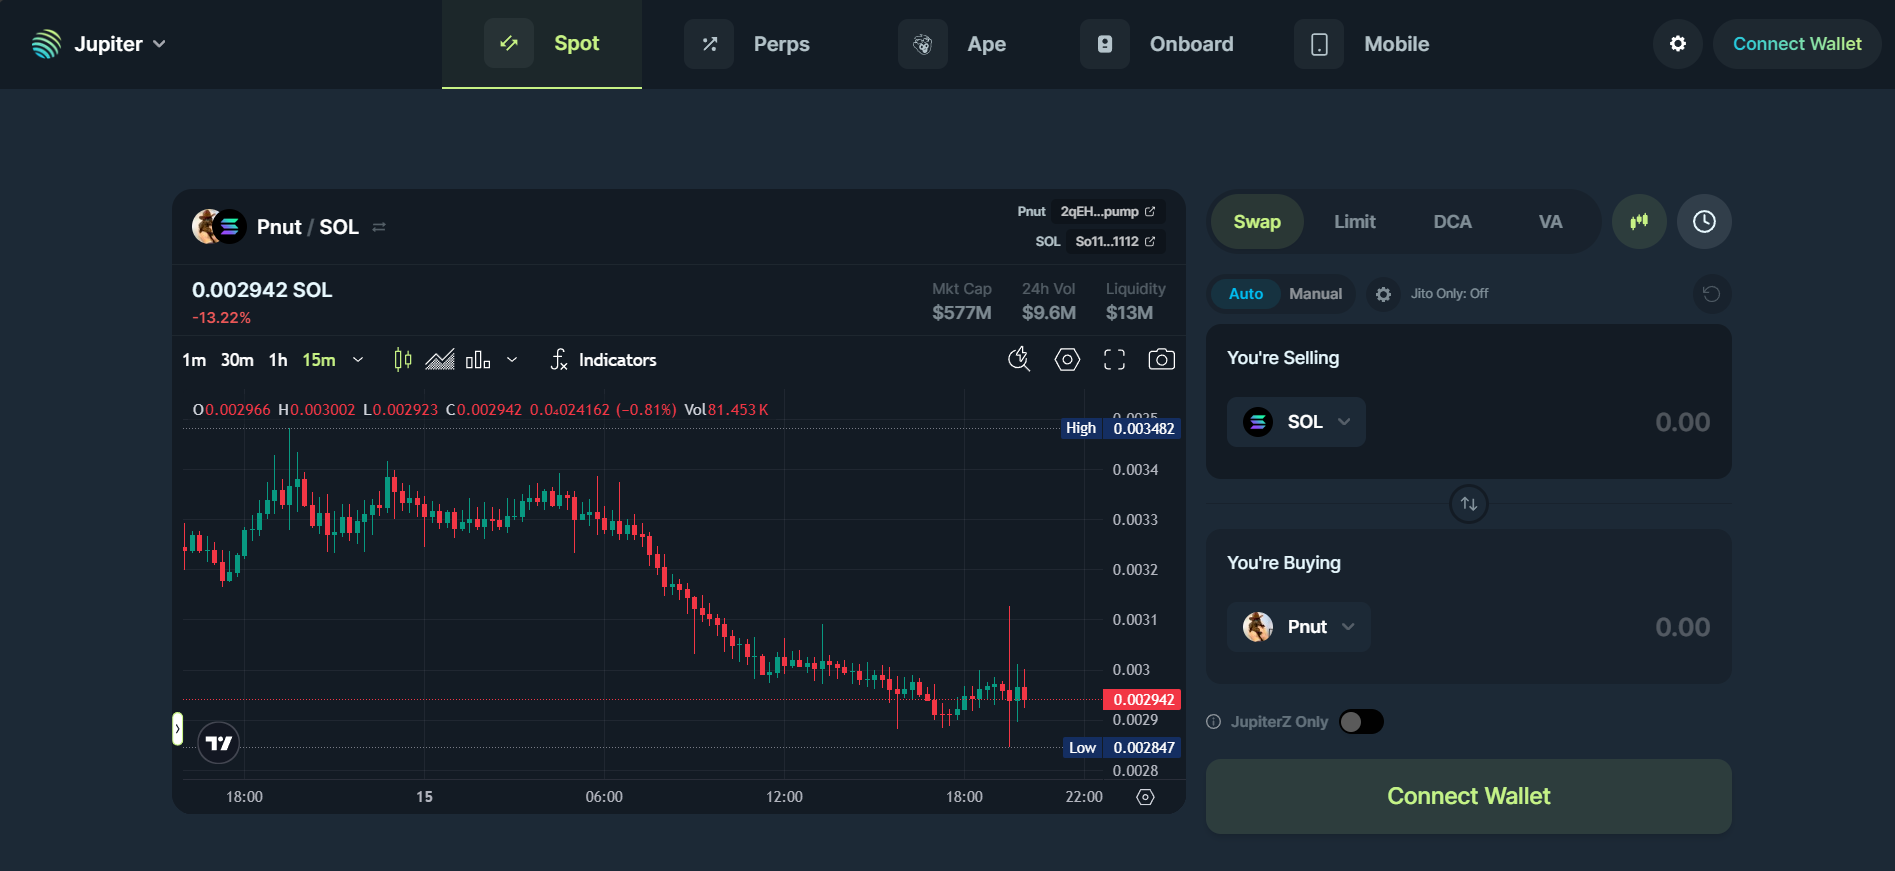
Task: Expand the Jupiter dropdown chevron
Action: [x=159, y=44]
